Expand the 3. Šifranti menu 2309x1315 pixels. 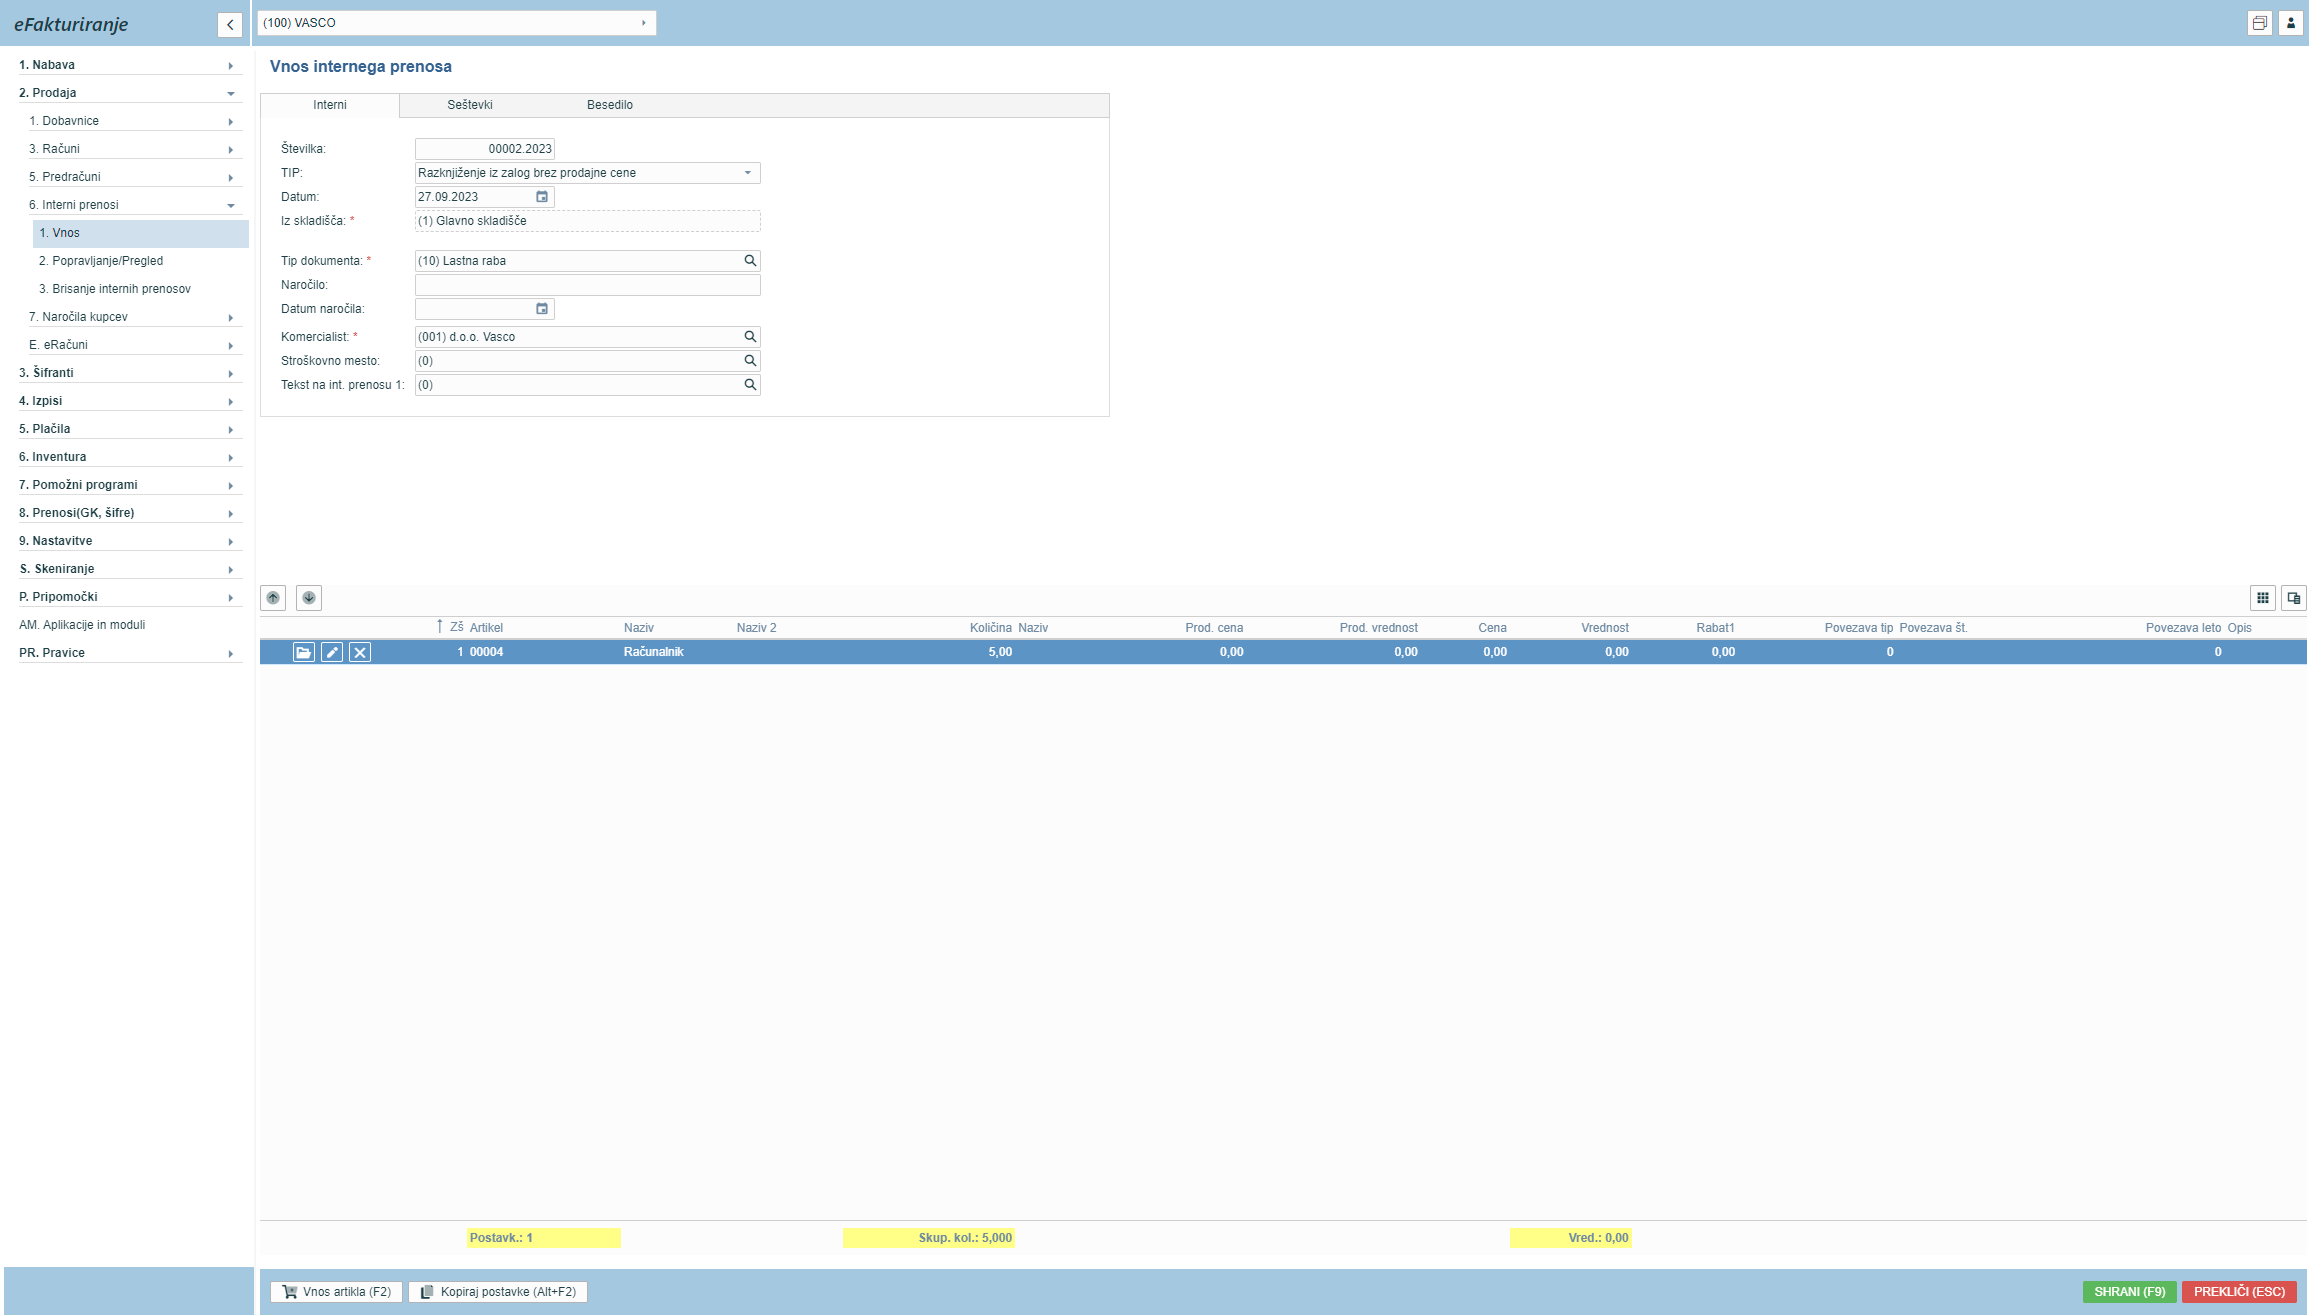(x=130, y=373)
